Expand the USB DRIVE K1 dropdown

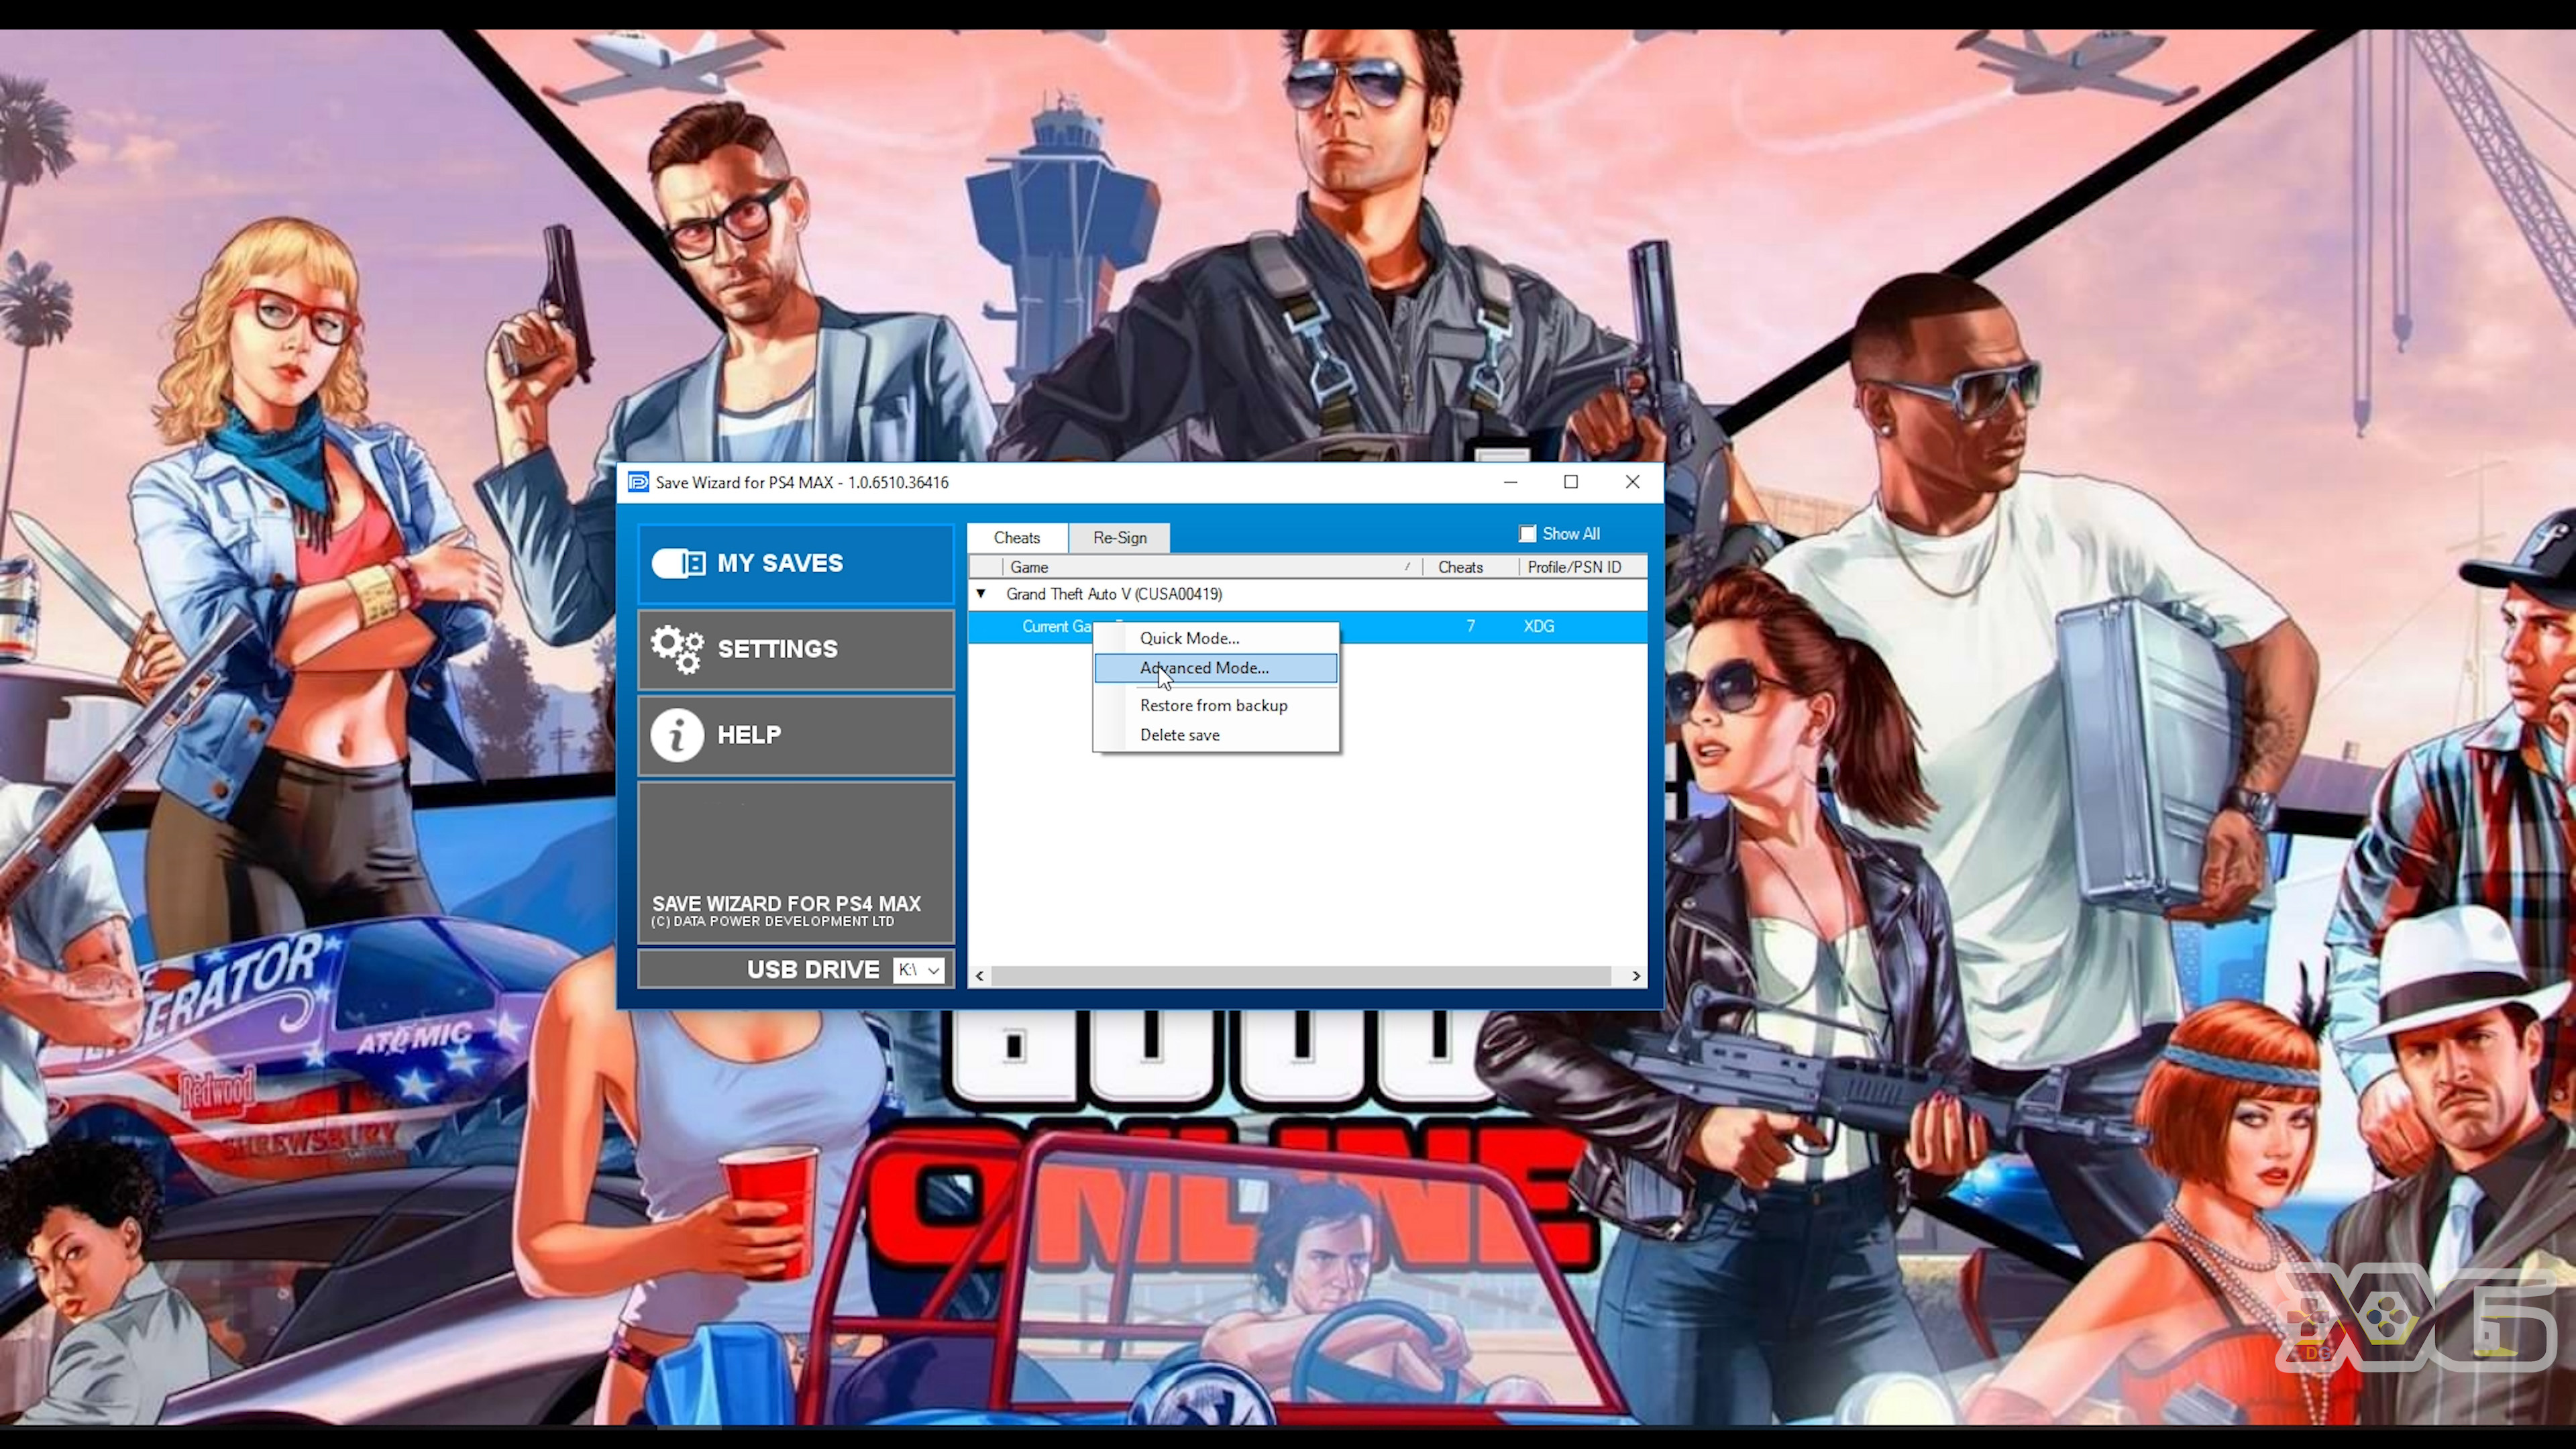(932, 969)
